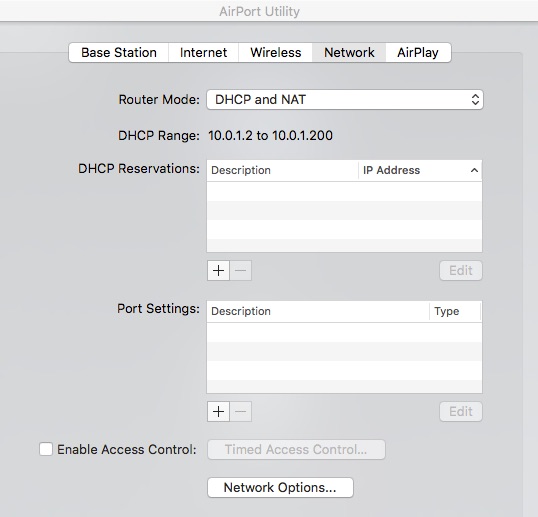Edit the selected port setting
538x517 pixels.
tap(461, 411)
